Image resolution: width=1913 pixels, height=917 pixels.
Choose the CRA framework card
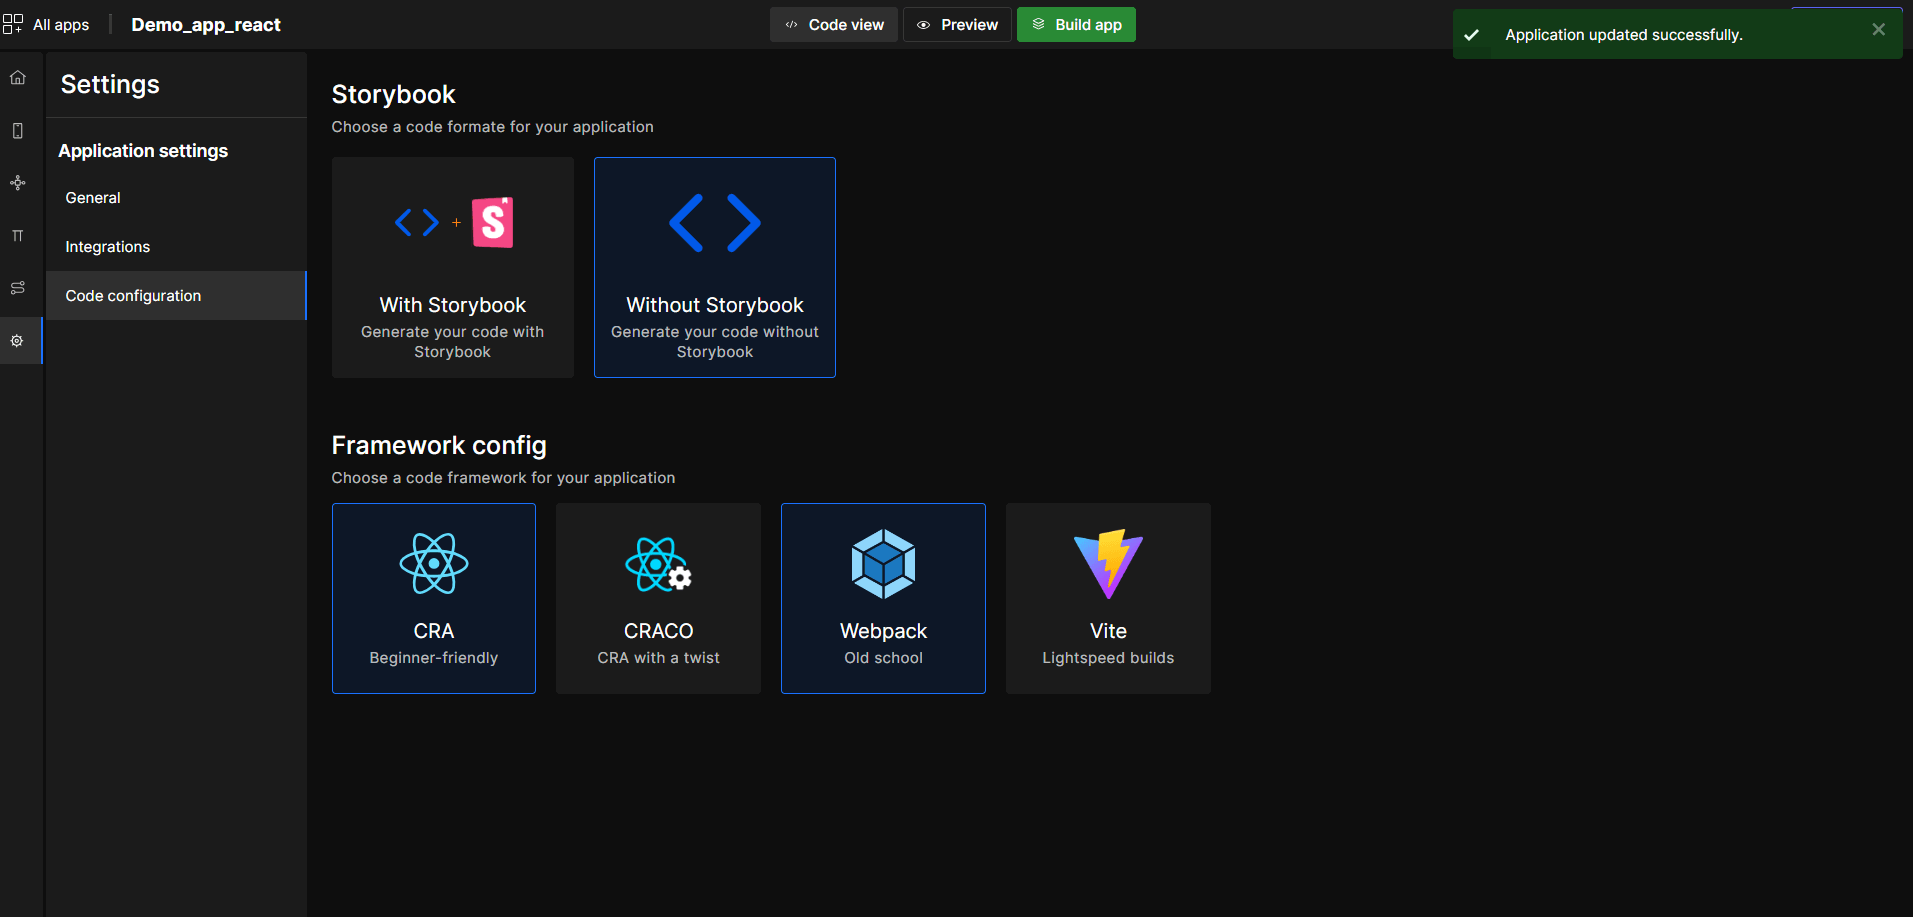434,598
